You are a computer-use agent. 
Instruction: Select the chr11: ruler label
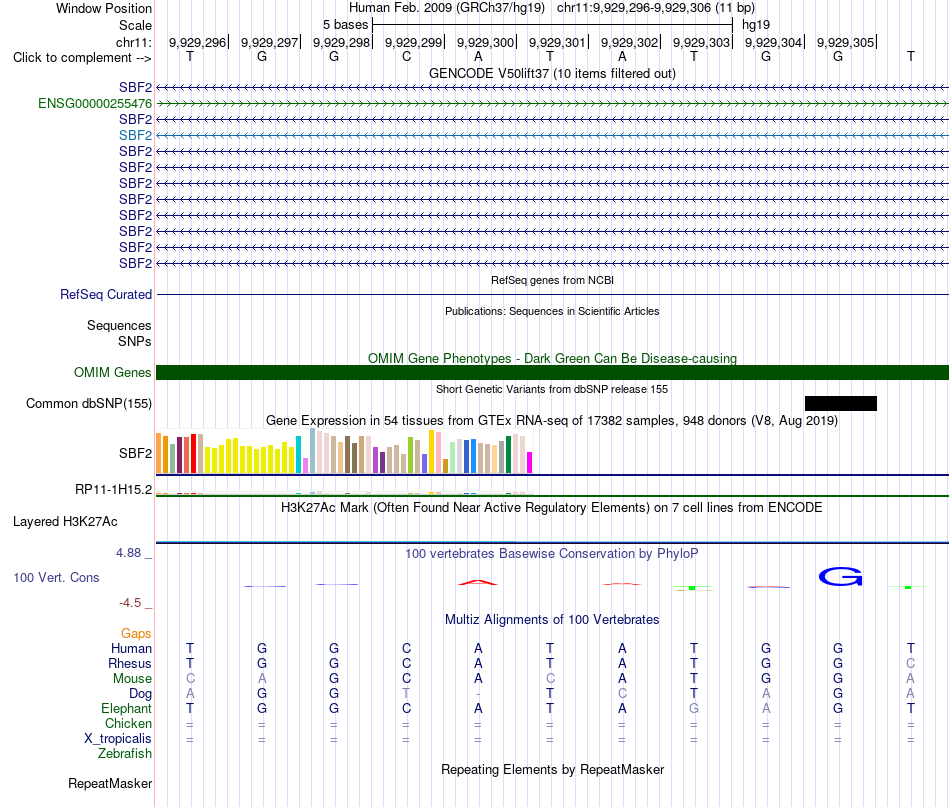point(134,42)
